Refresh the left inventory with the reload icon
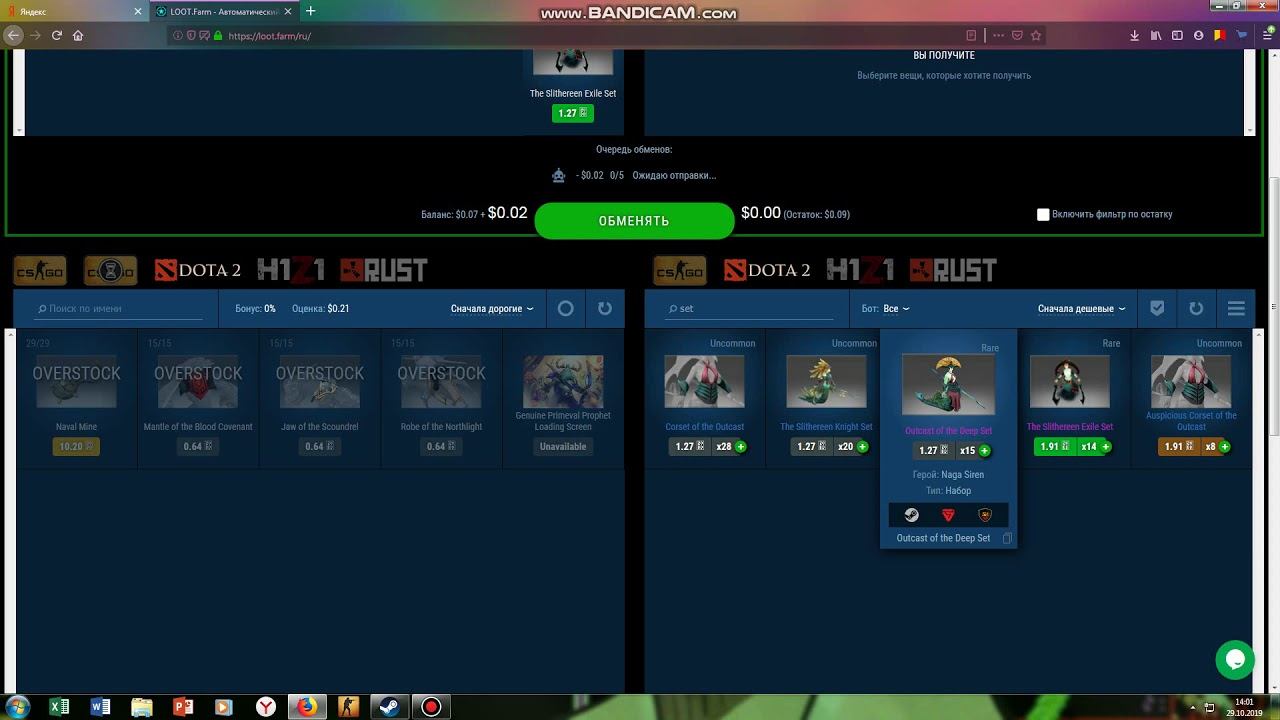 605,309
